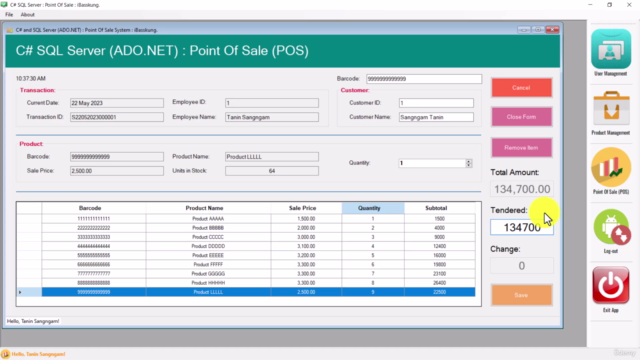Click the Log-out android icon
Viewport: 640px width, 360px height.
pos(612,227)
